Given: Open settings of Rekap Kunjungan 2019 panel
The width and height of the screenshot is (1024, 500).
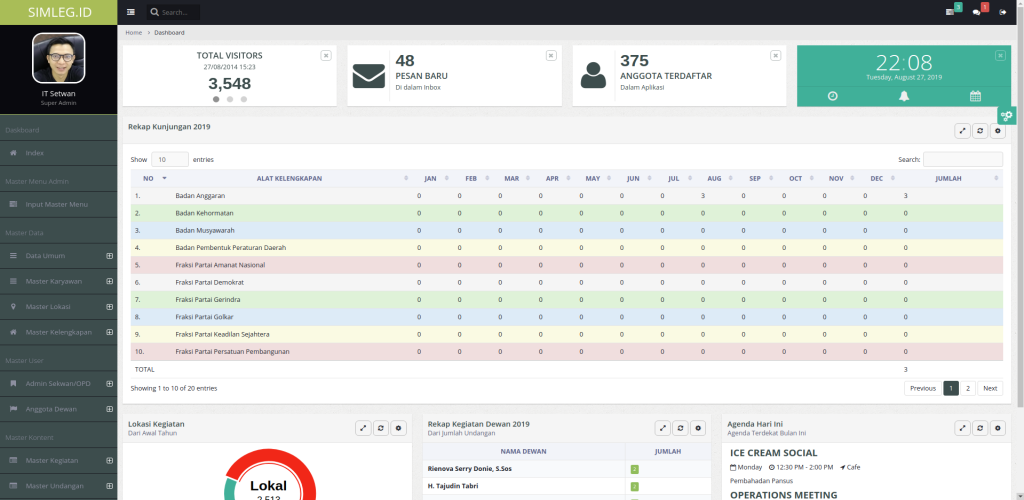Looking at the screenshot, I should (x=997, y=131).
